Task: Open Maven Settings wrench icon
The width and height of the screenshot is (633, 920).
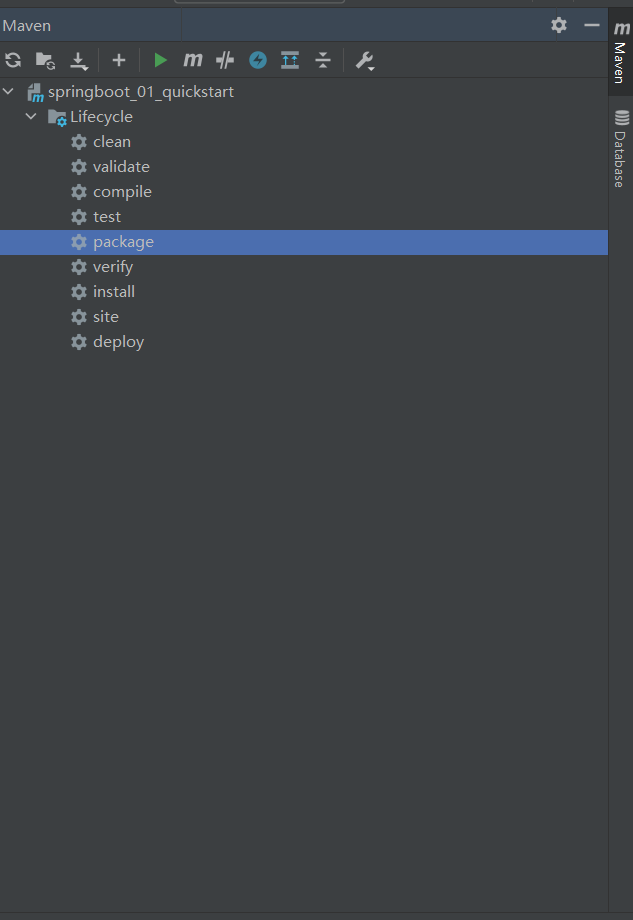Action: click(364, 61)
